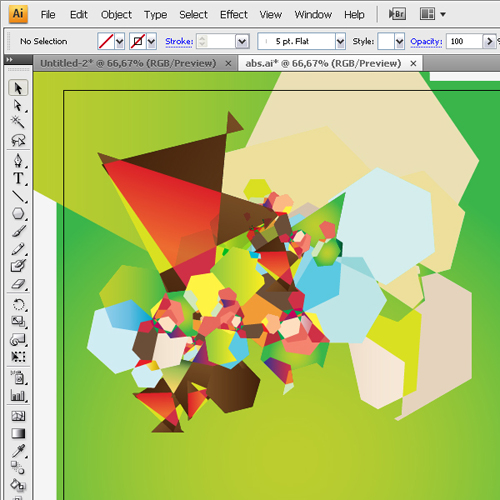Screen dimensions: 500x500
Task: Expand the collapsed Tools panel arrows
Action: (10, 60)
